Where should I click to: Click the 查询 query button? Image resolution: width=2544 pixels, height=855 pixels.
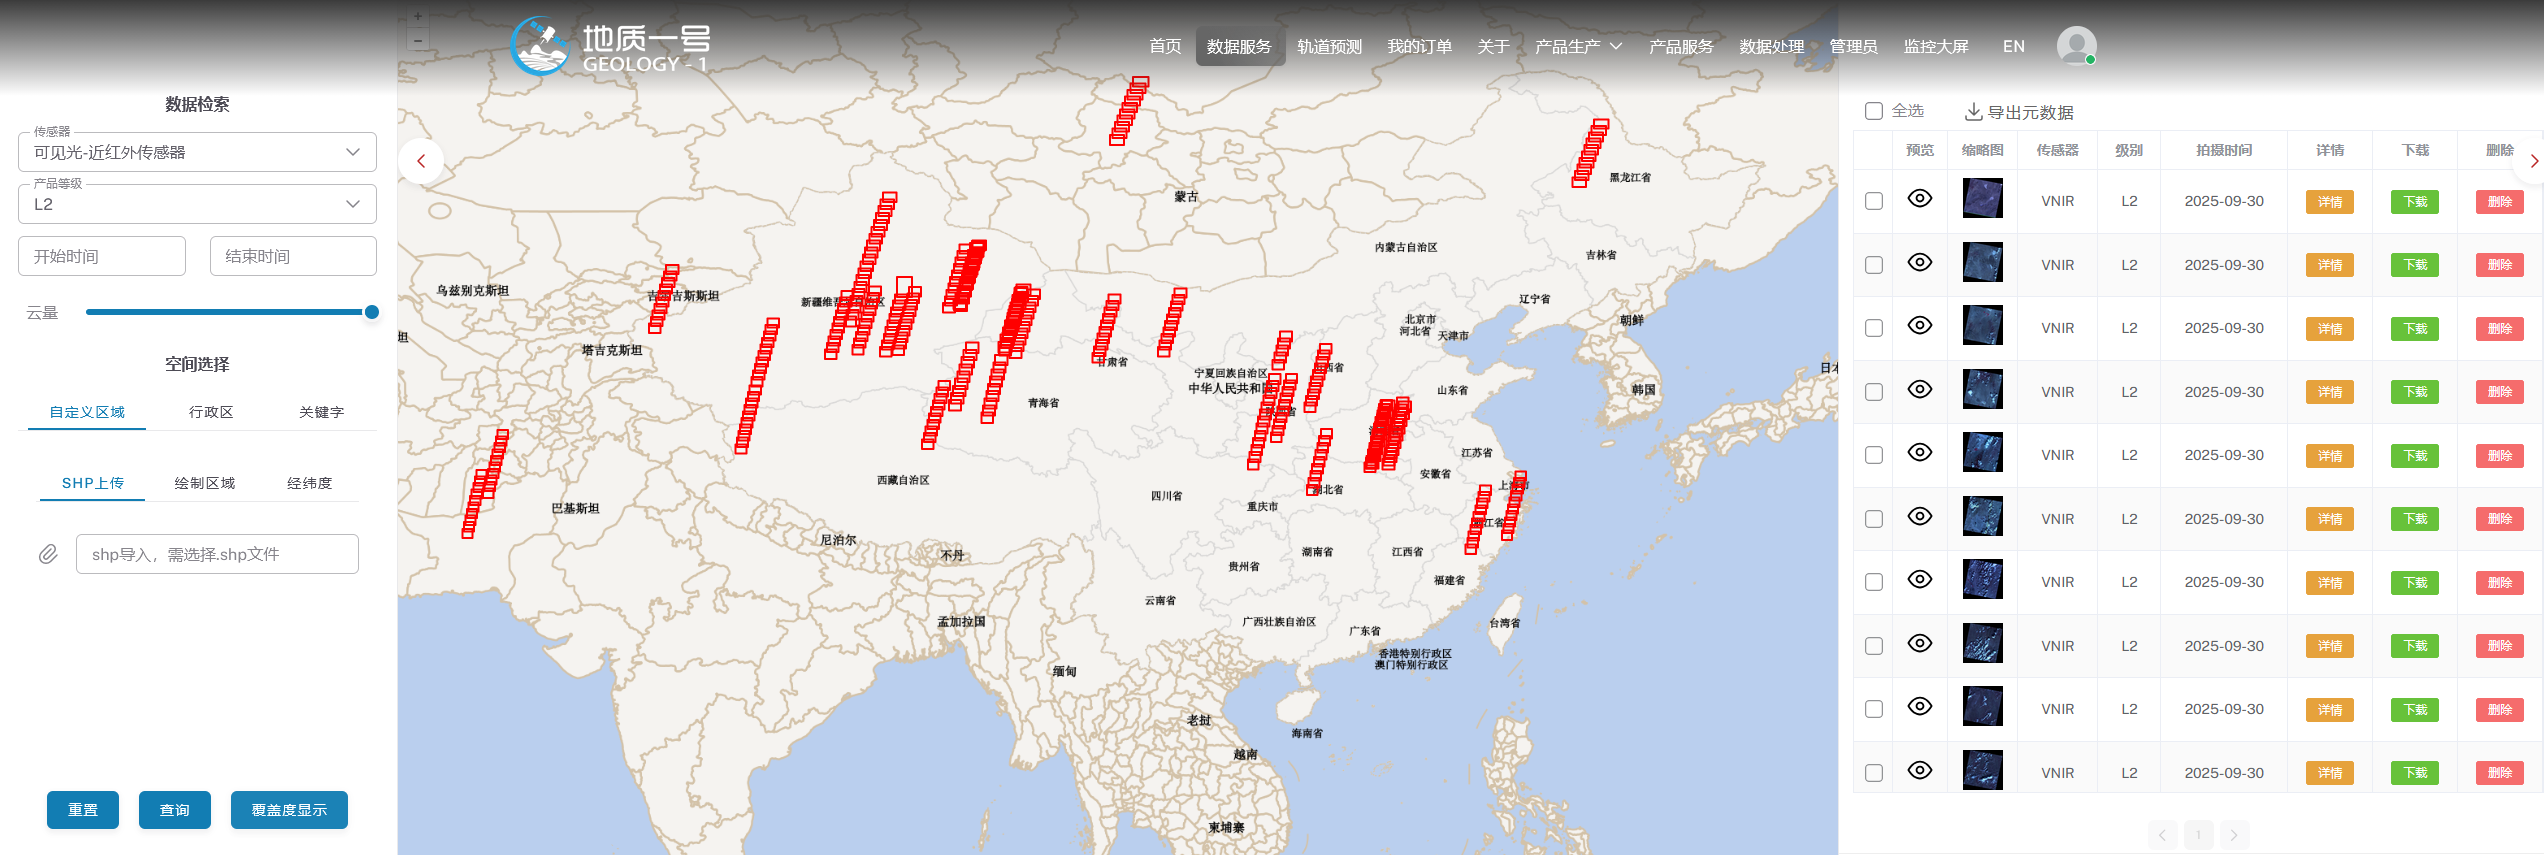pyautogui.click(x=174, y=810)
